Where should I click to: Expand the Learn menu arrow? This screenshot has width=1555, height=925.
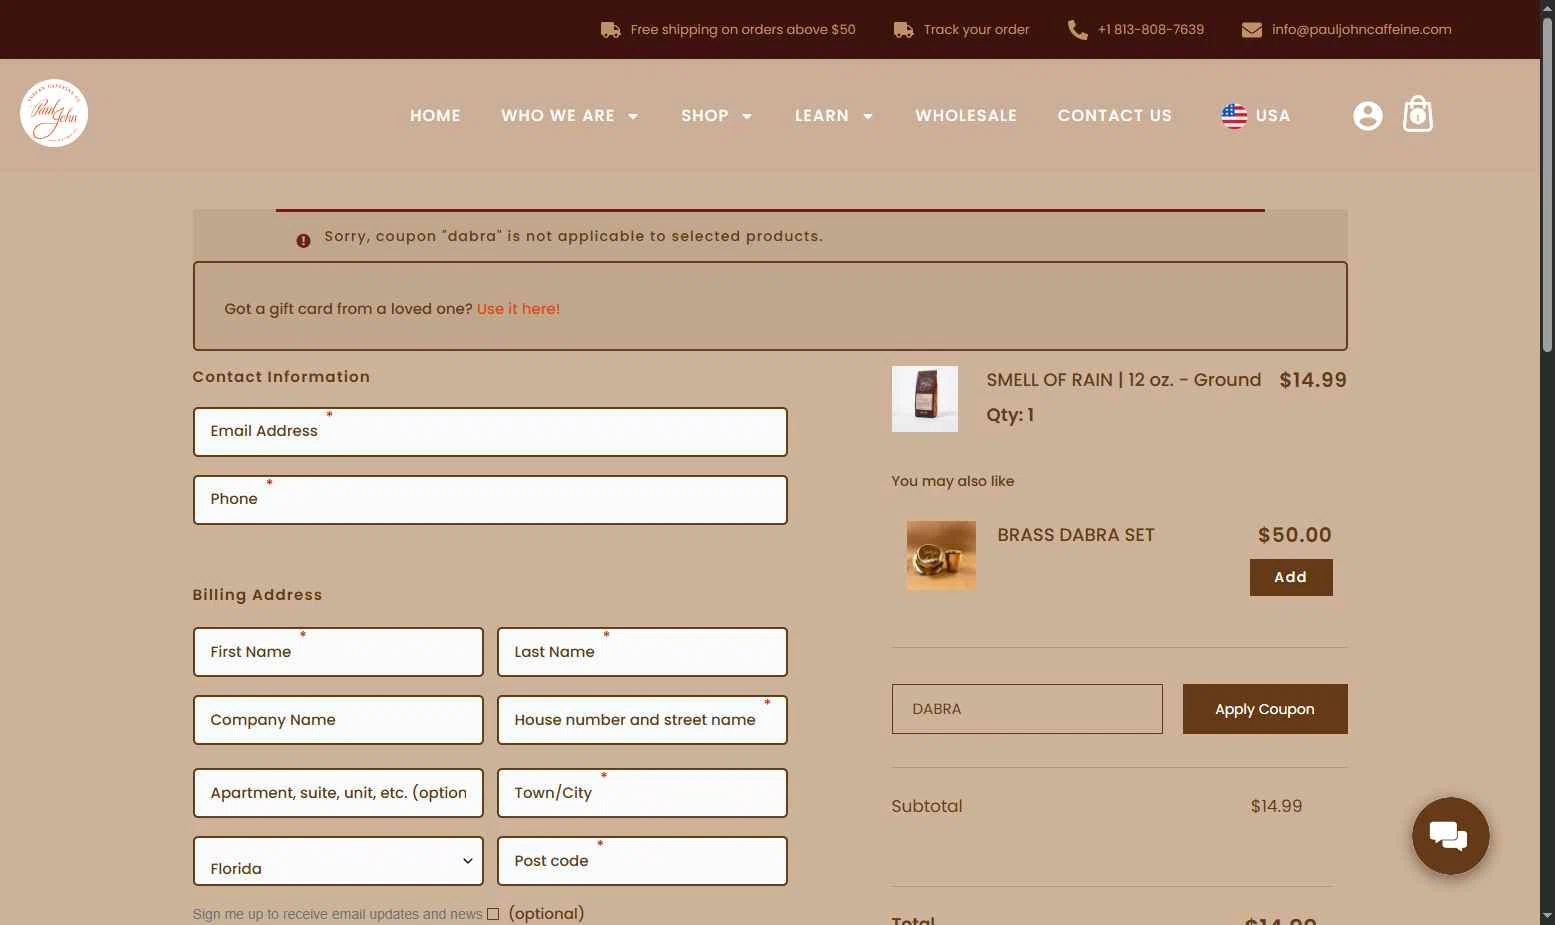point(867,117)
